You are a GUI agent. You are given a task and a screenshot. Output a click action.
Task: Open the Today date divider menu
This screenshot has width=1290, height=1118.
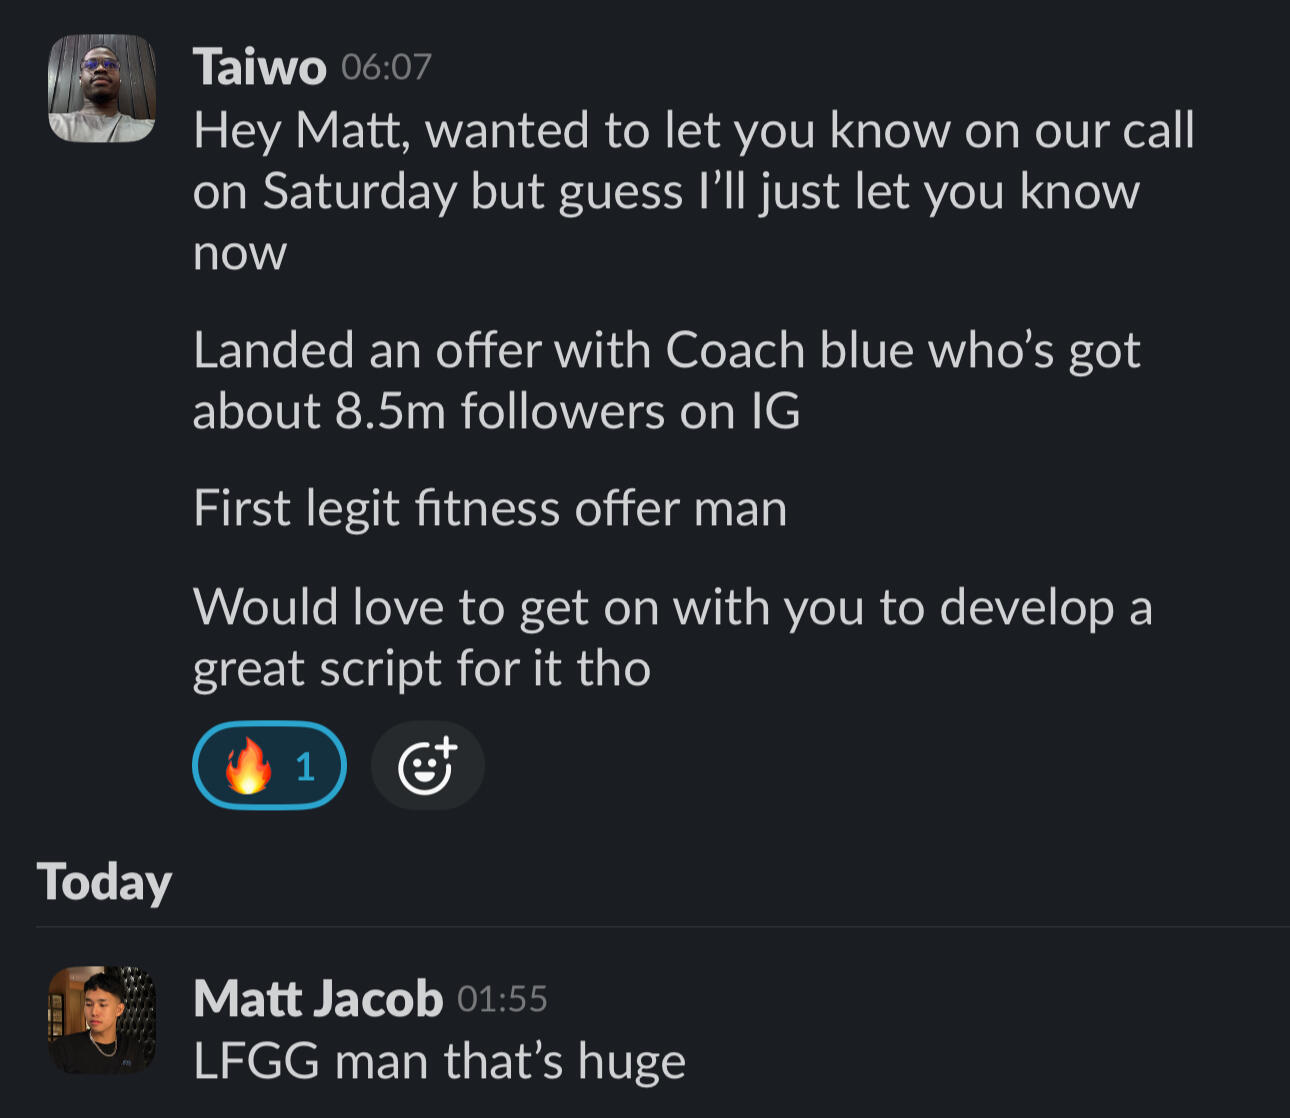point(104,883)
